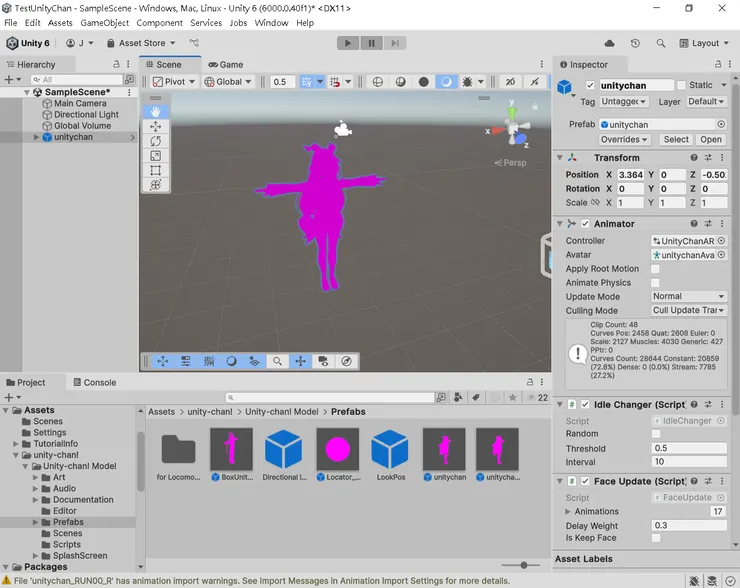
Task: Adjust the asset thumbnail size slider
Action: (522, 565)
